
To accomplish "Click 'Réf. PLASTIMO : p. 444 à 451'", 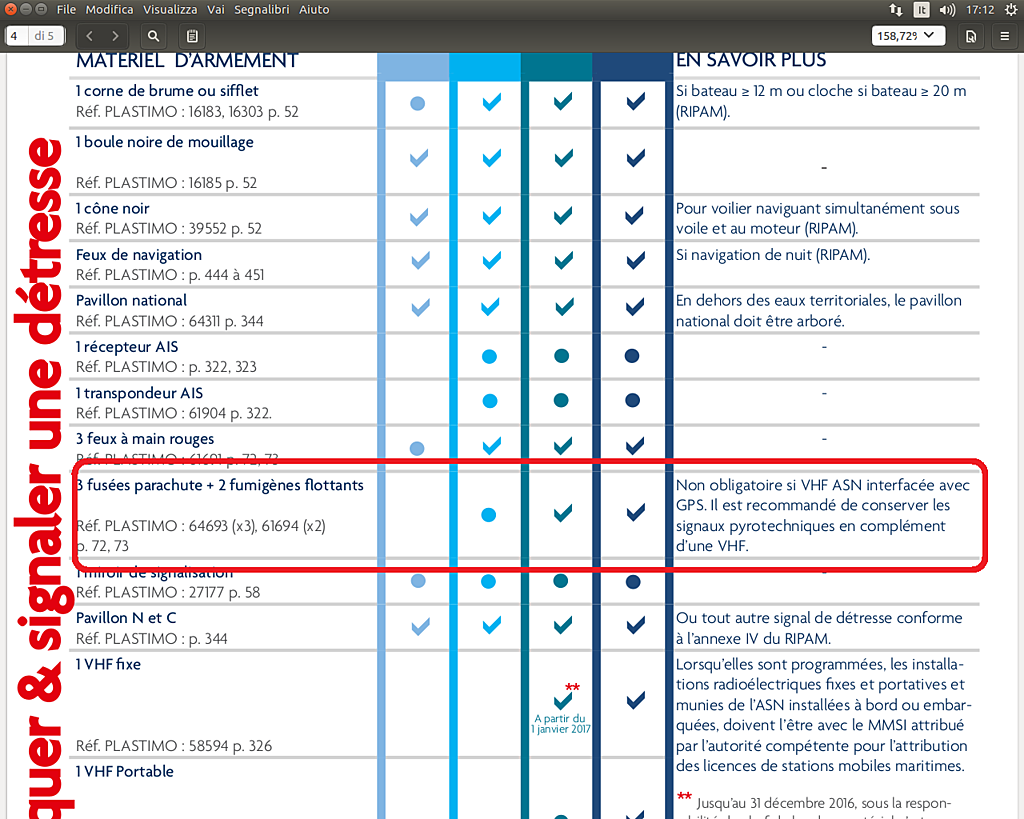I will click(x=170, y=275).
